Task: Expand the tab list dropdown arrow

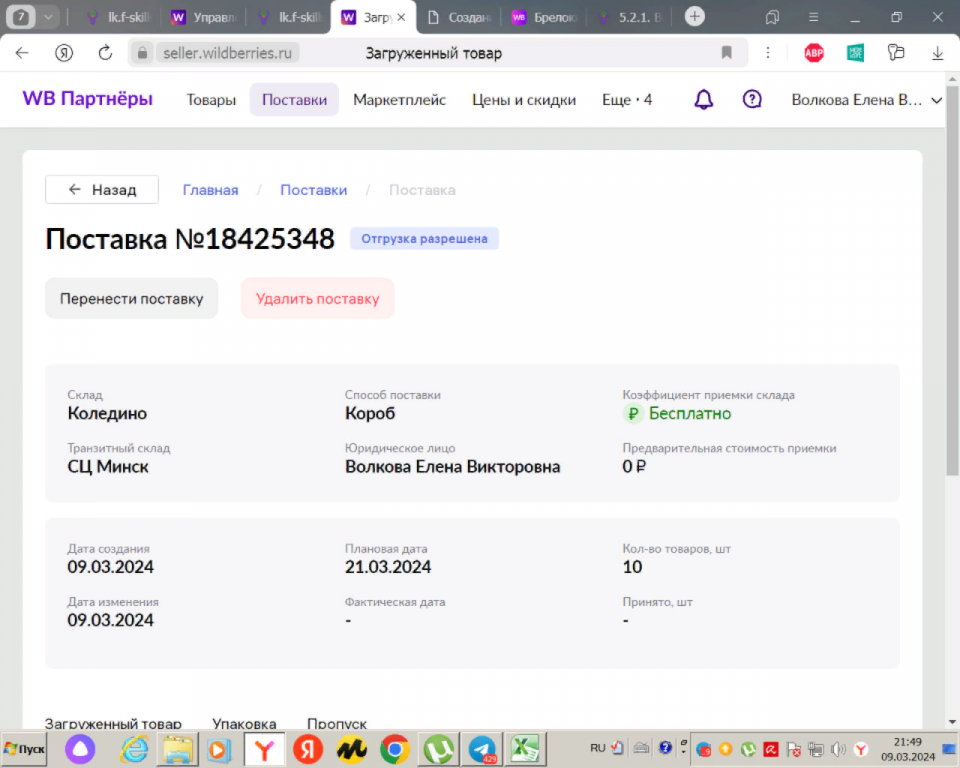Action: (48, 17)
